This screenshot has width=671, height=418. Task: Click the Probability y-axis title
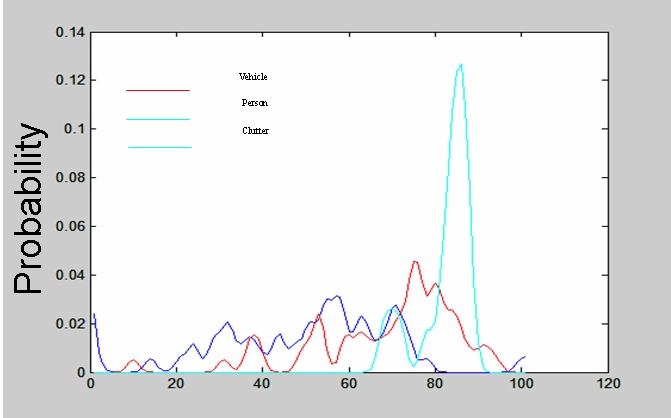(31, 208)
